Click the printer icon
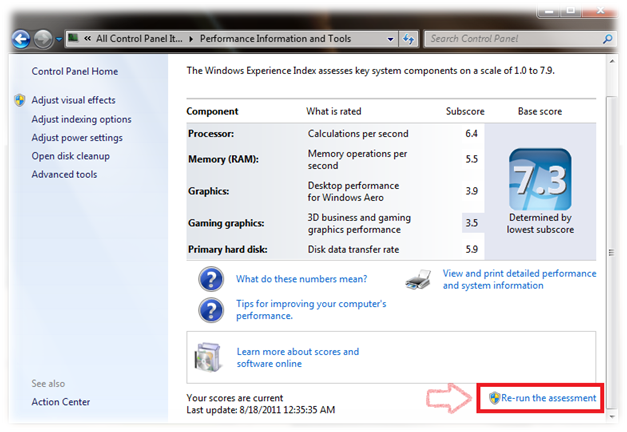 pos(418,279)
